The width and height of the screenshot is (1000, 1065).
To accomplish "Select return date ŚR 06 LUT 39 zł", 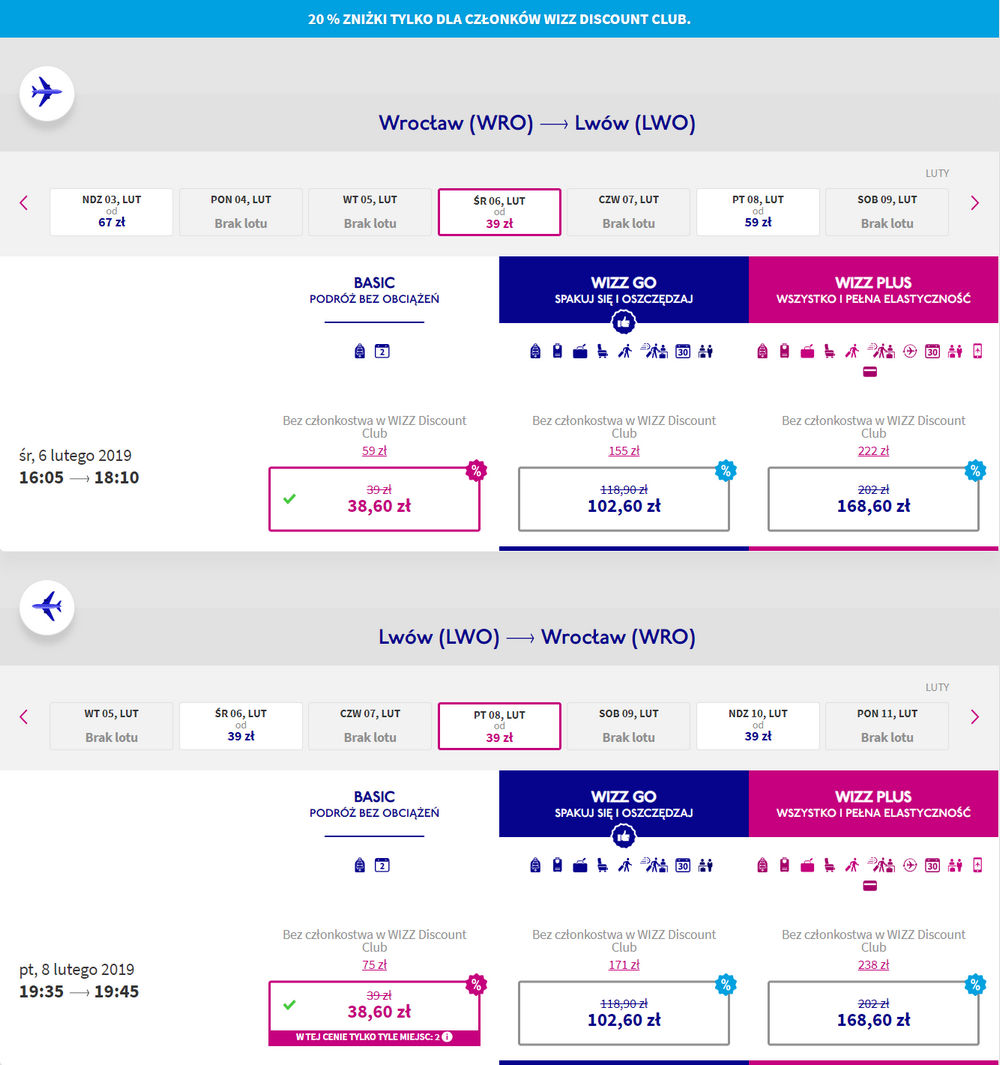I will point(240,726).
